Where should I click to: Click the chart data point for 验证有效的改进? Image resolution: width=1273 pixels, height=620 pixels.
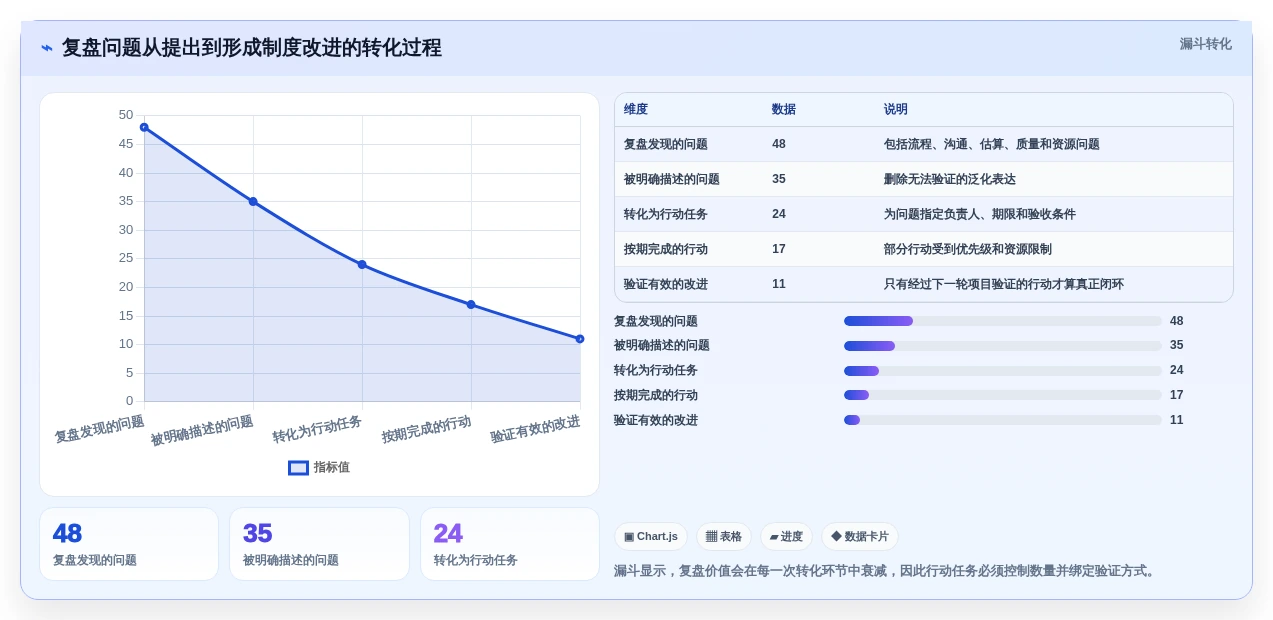click(x=580, y=339)
